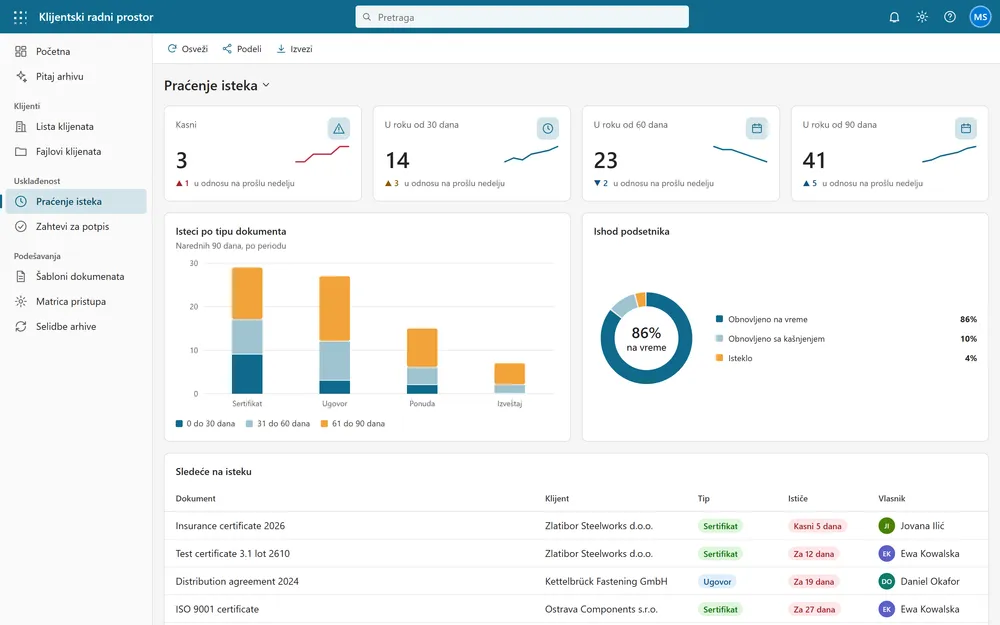Click the Fajlovi klijenata folder icon
The height and width of the screenshot is (625, 1000).
click(x=21, y=152)
